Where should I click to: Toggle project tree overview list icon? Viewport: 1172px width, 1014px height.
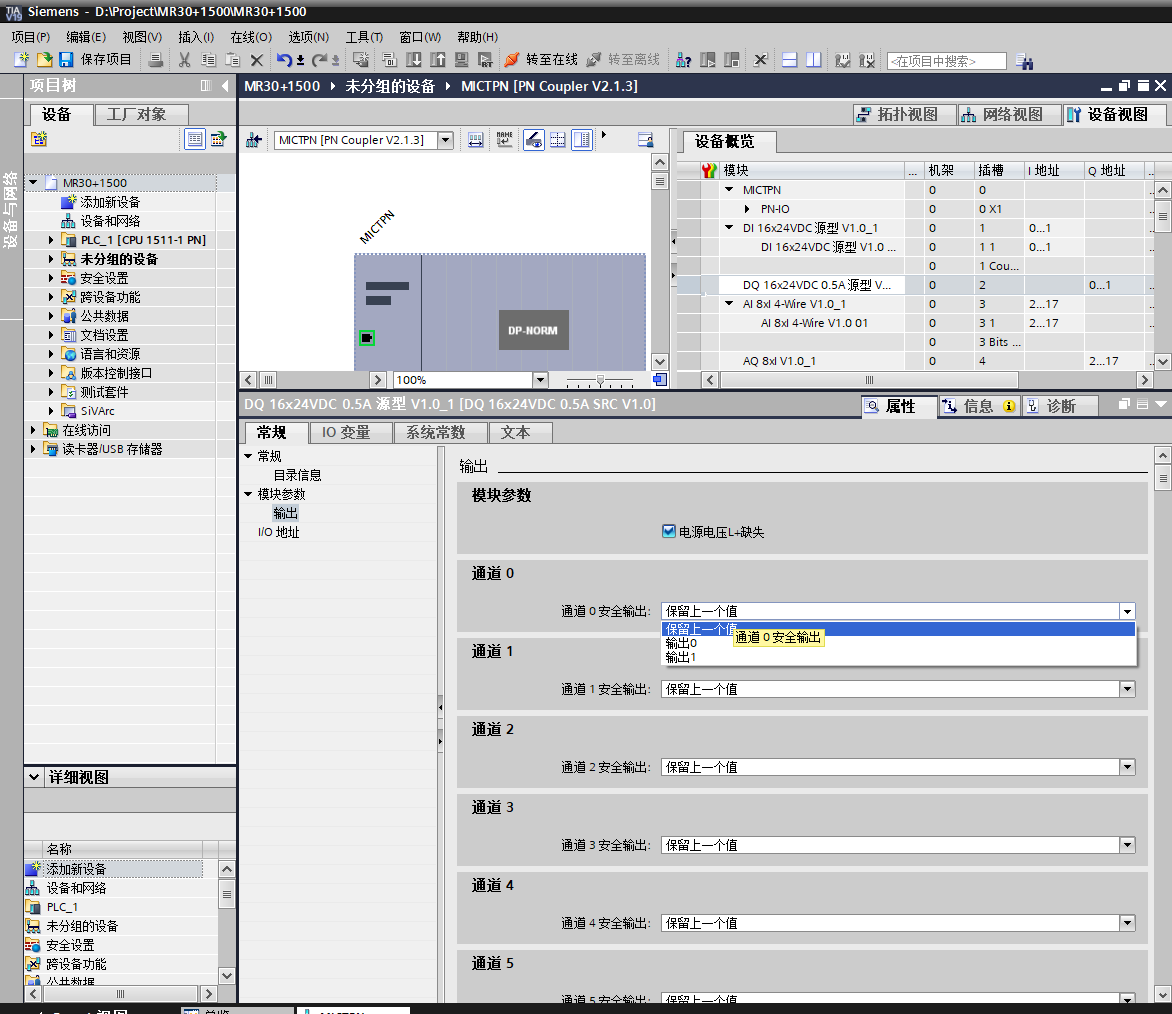(194, 138)
